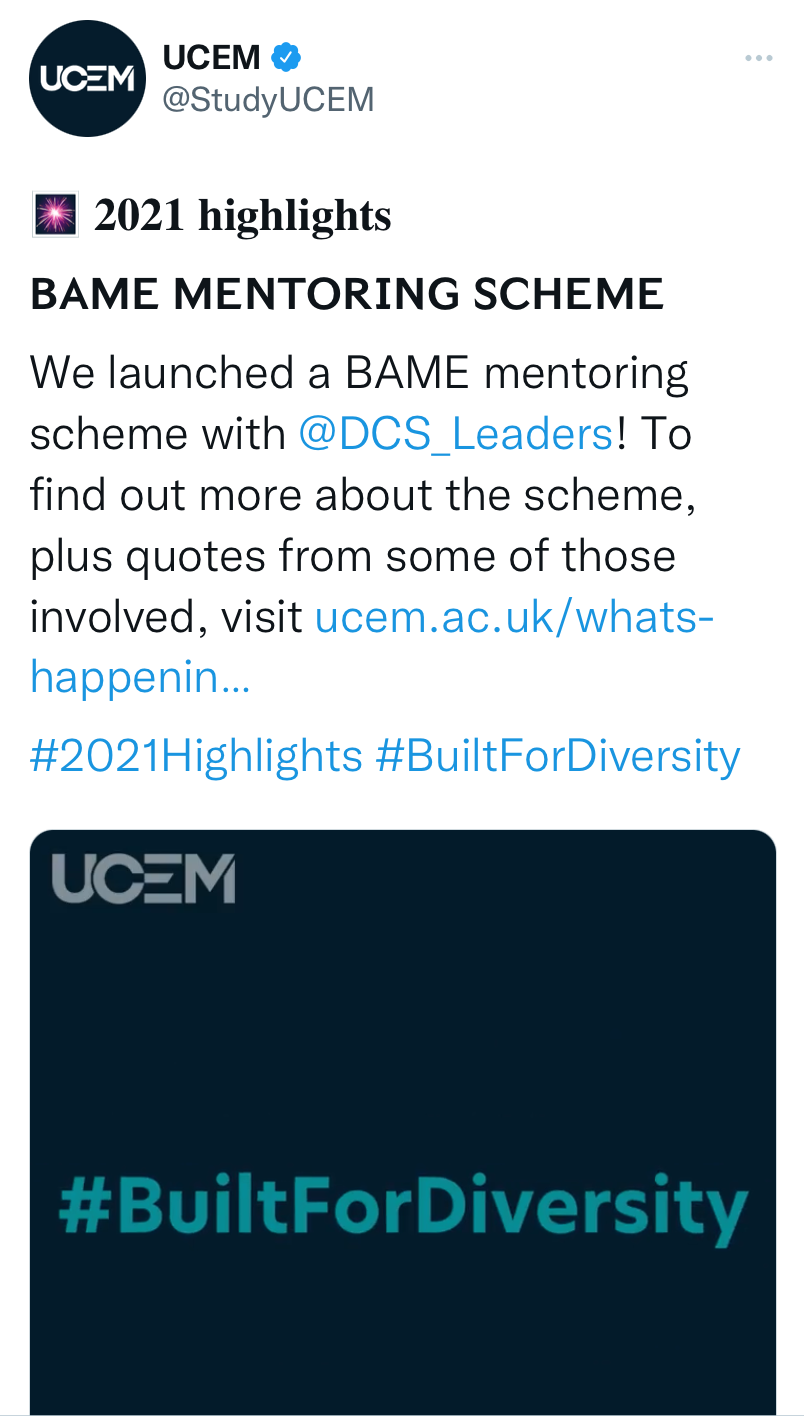Select the 2021 highlights heading
Viewport: 804px width, 1420px height.
pos(242,215)
